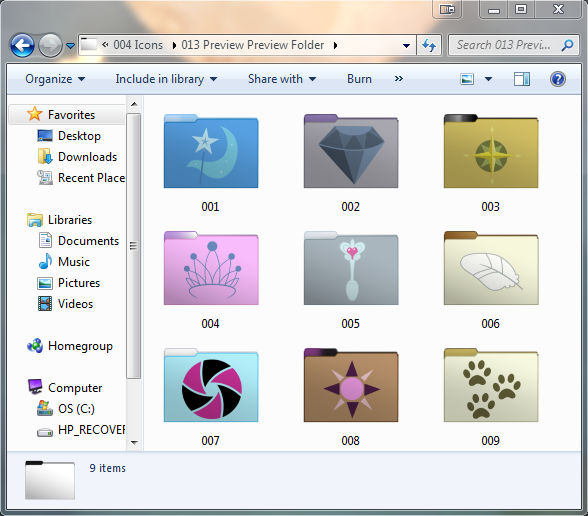Image resolution: width=588 pixels, height=516 pixels.
Task: Click the '005' folder name label
Action: [351, 324]
